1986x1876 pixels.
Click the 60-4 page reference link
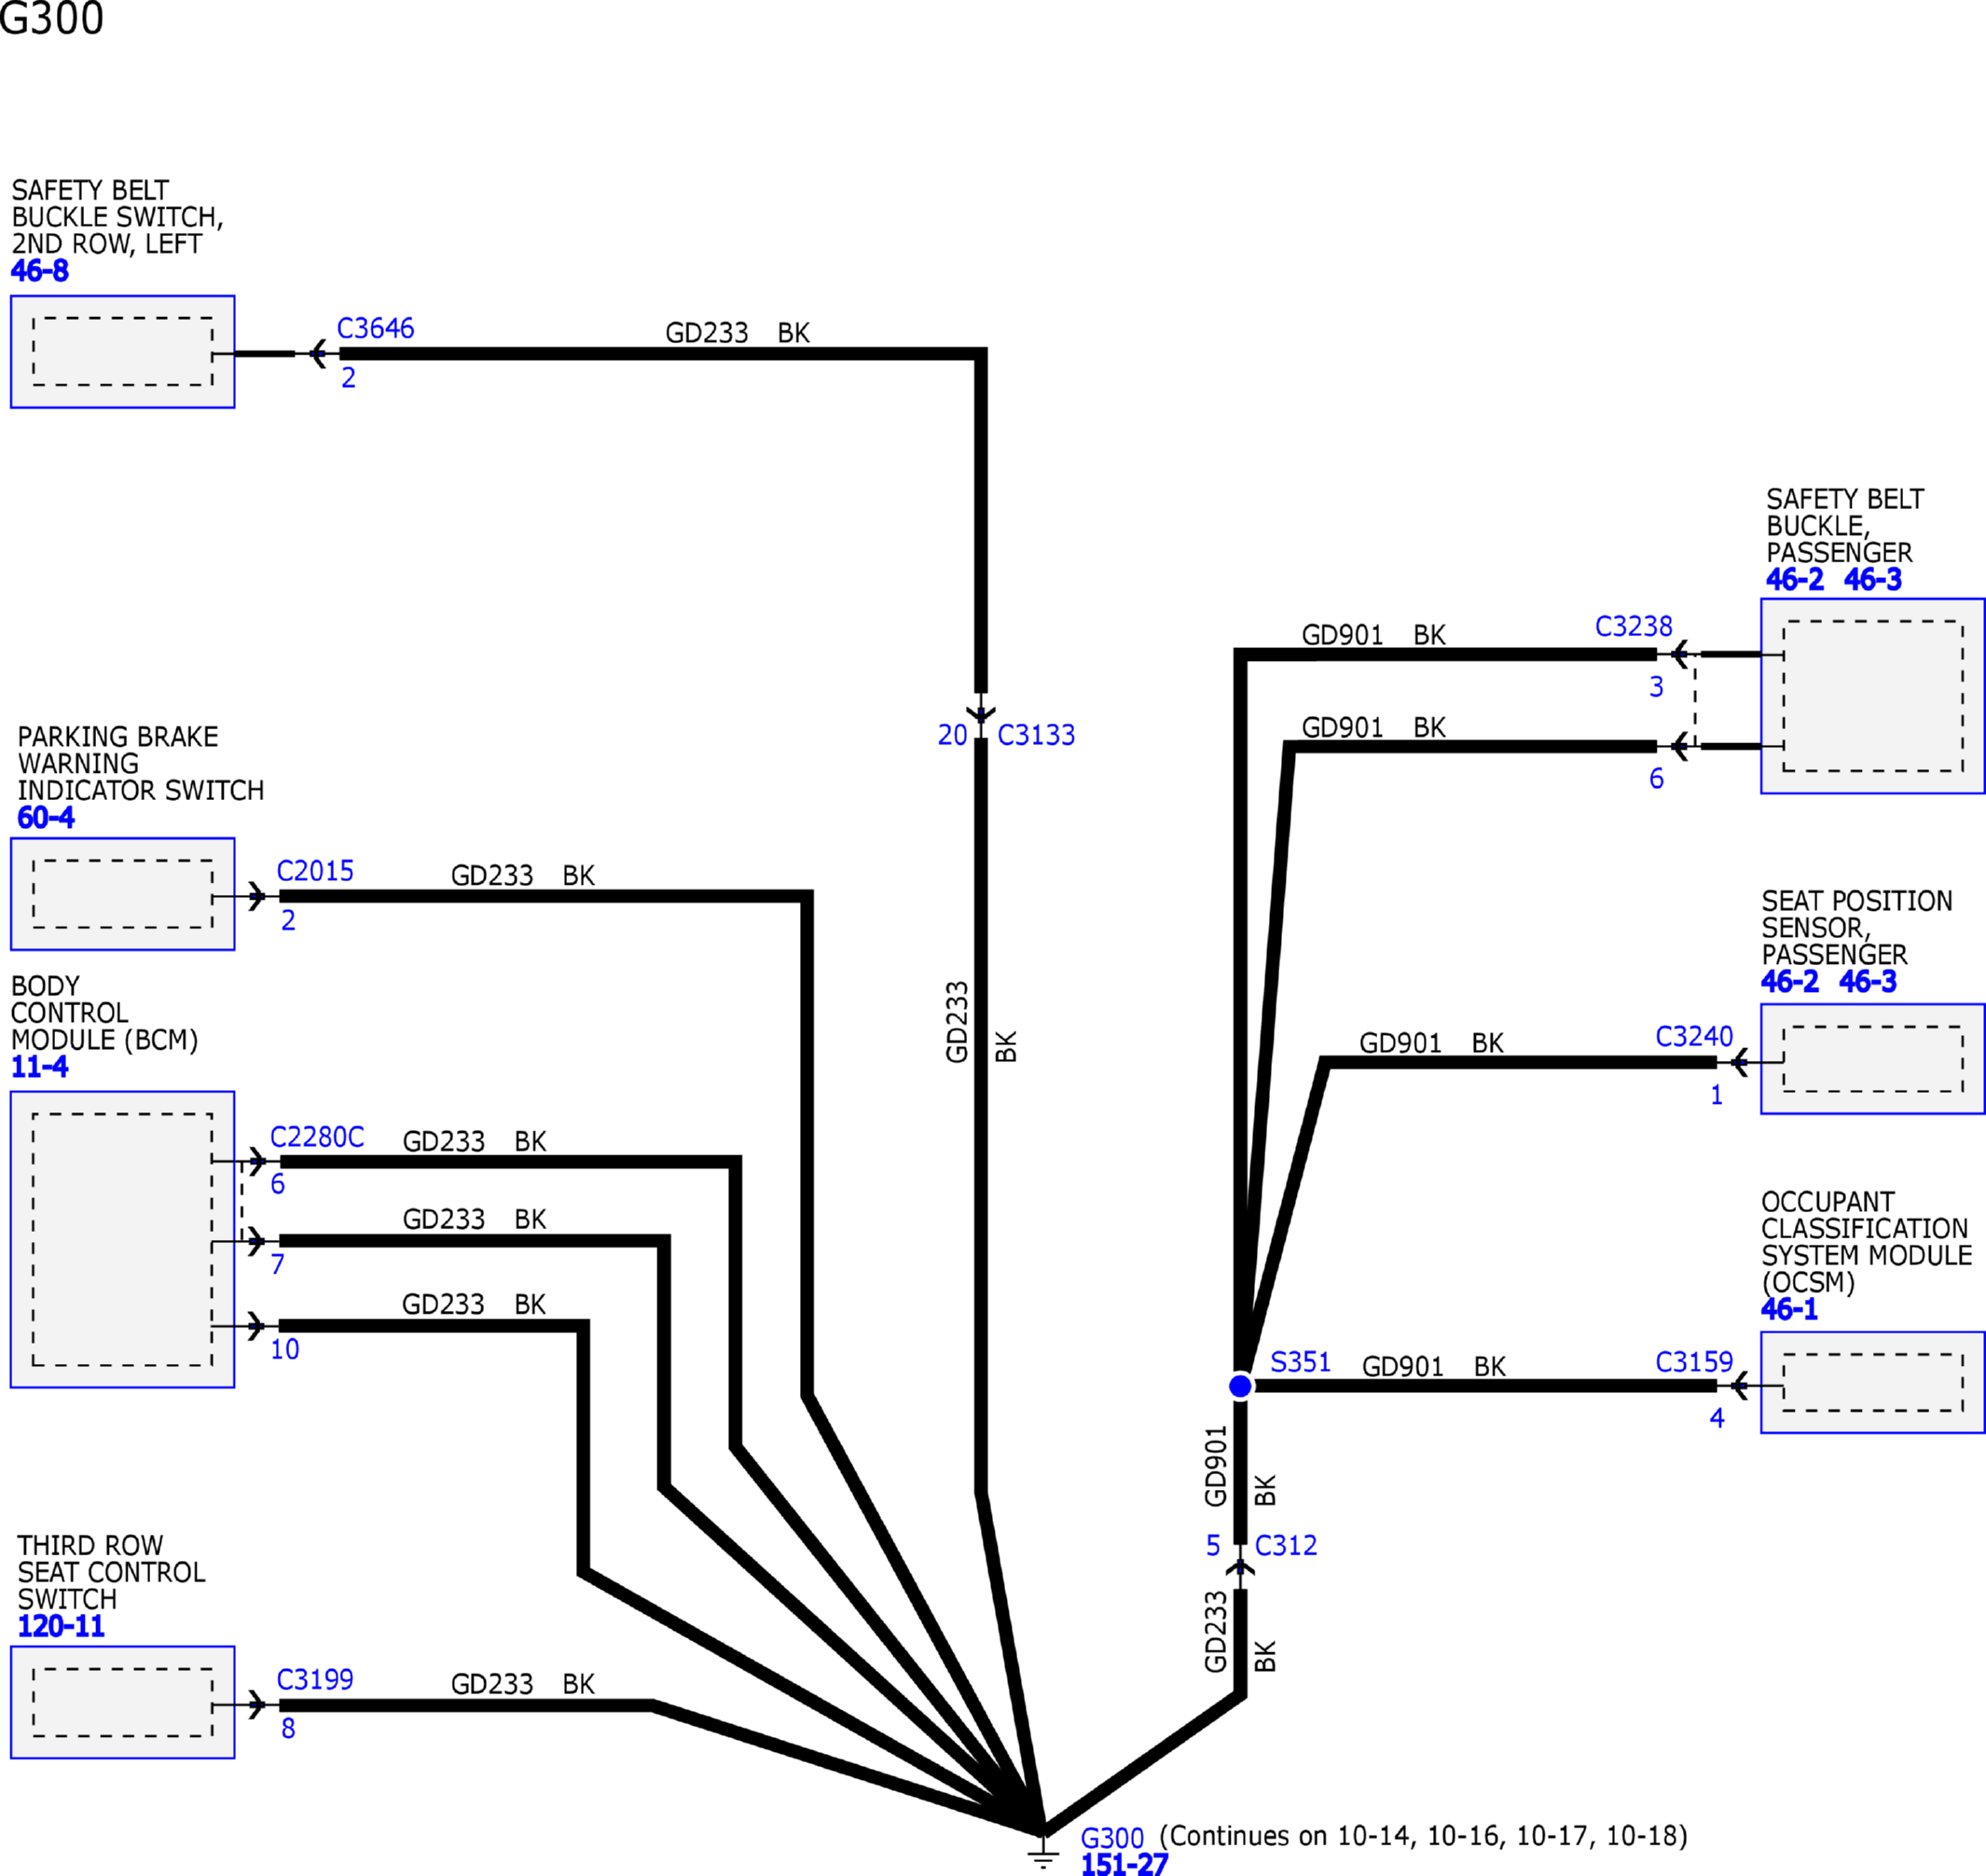(x=46, y=818)
